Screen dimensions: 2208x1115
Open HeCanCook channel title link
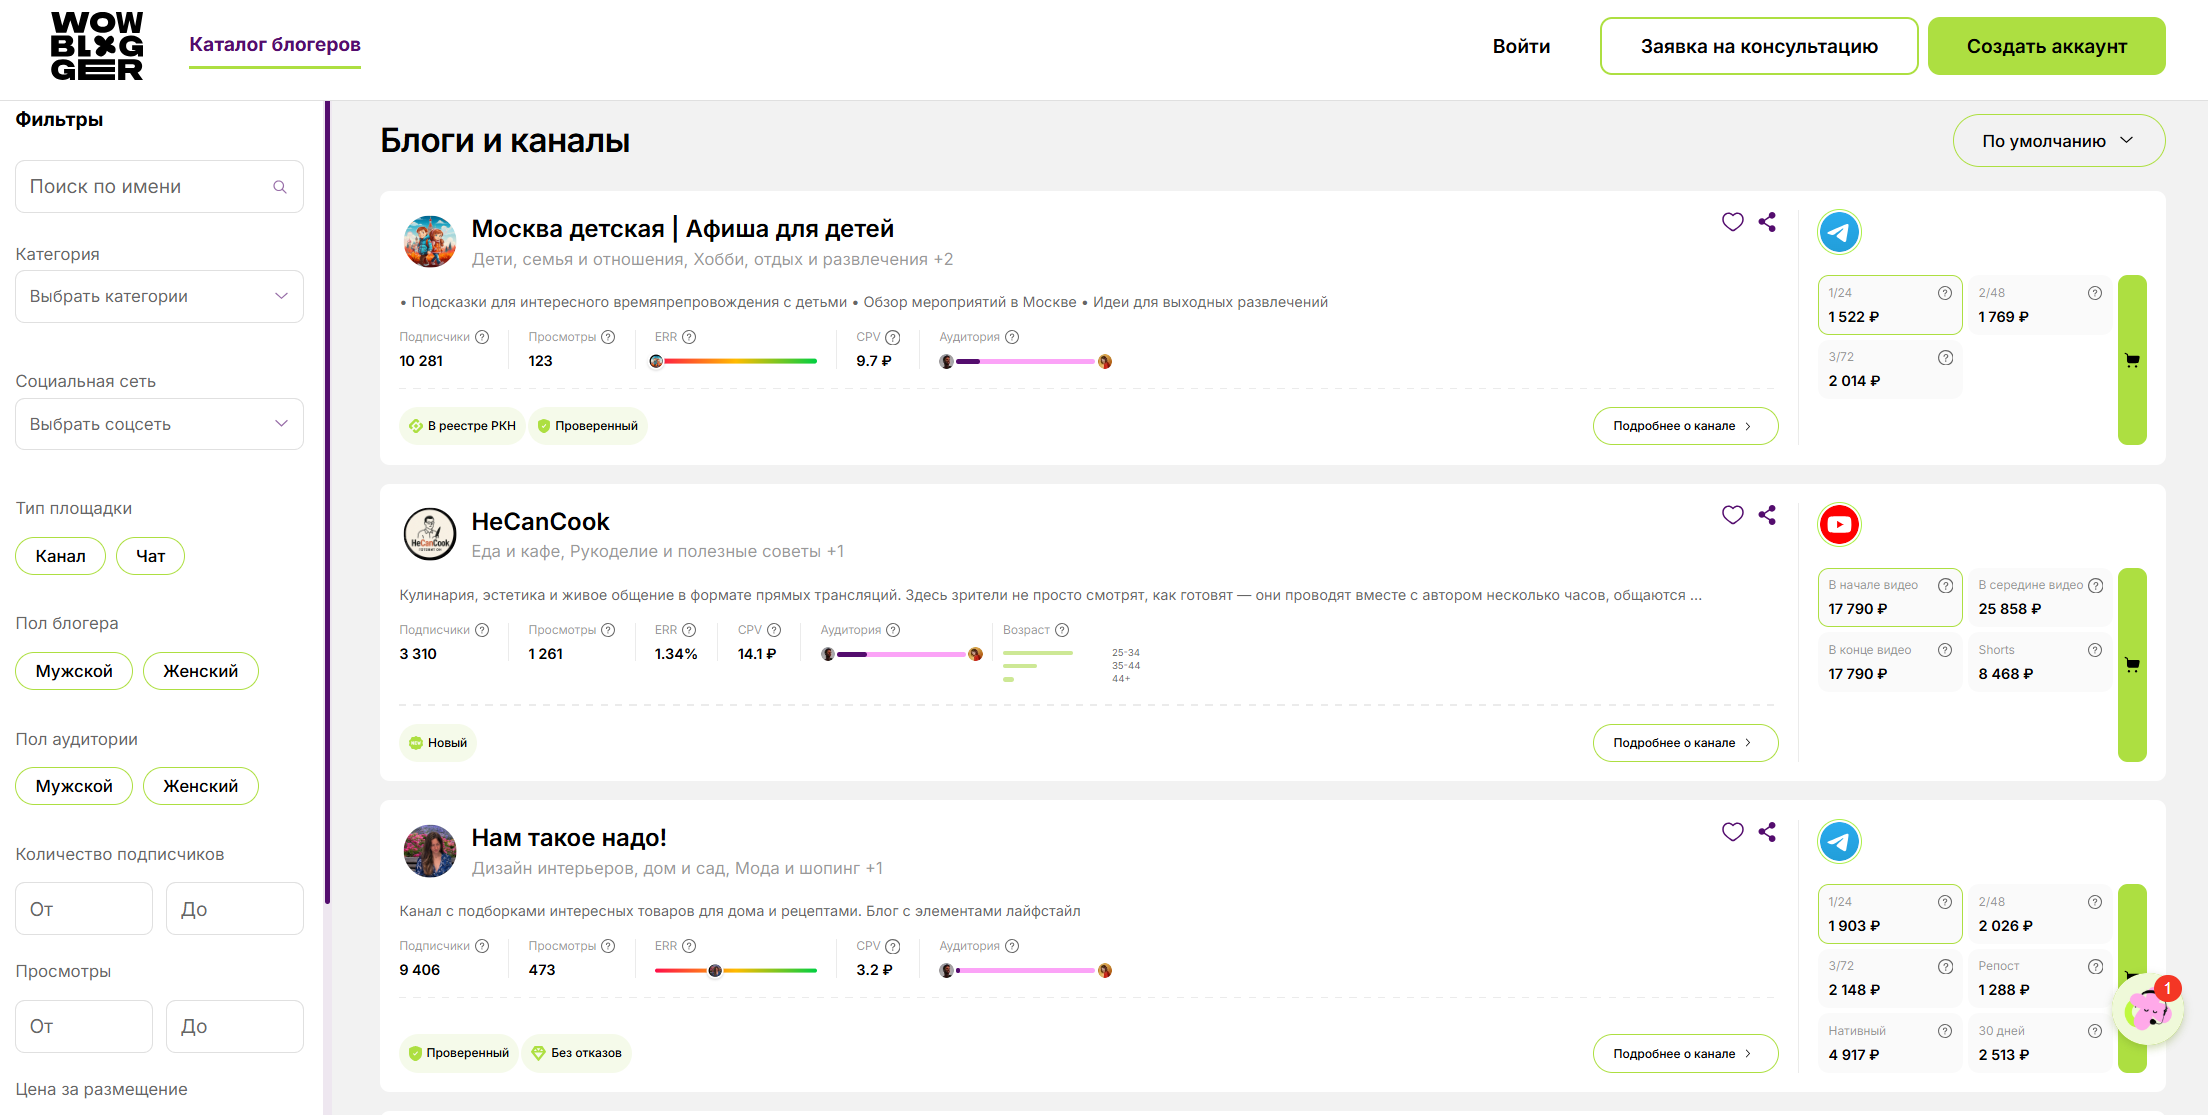[x=540, y=522]
